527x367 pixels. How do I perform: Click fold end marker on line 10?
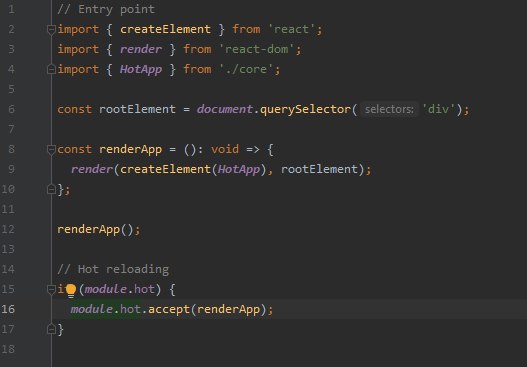coord(51,190)
